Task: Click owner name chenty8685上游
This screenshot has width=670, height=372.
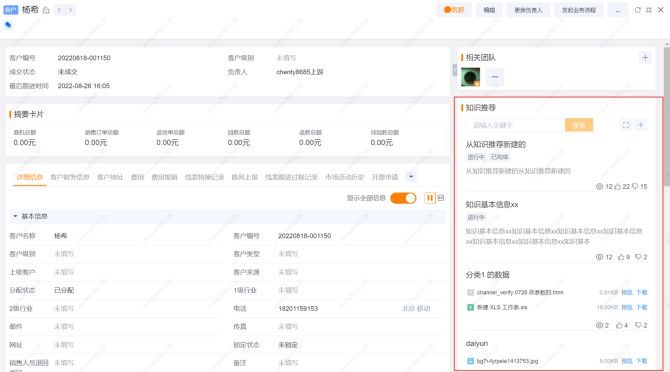Action: tap(300, 72)
